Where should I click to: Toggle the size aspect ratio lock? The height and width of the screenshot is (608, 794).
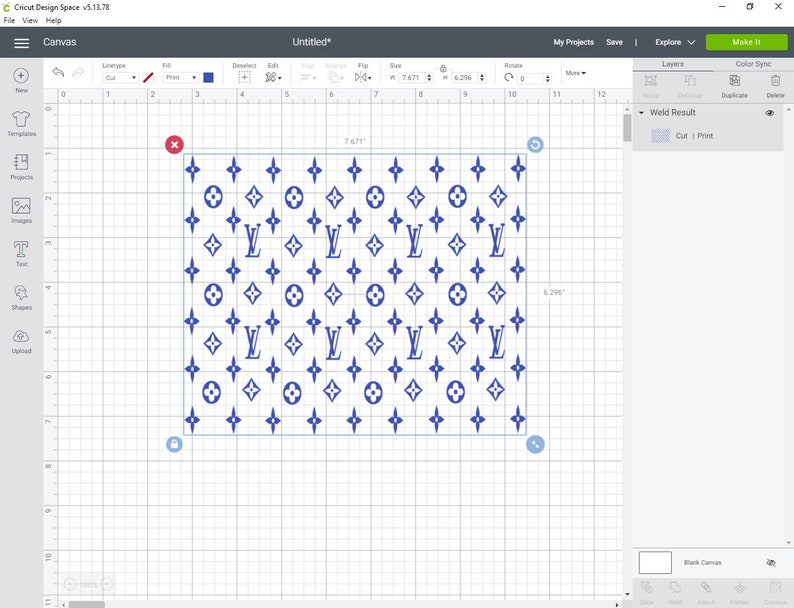[x=443, y=68]
